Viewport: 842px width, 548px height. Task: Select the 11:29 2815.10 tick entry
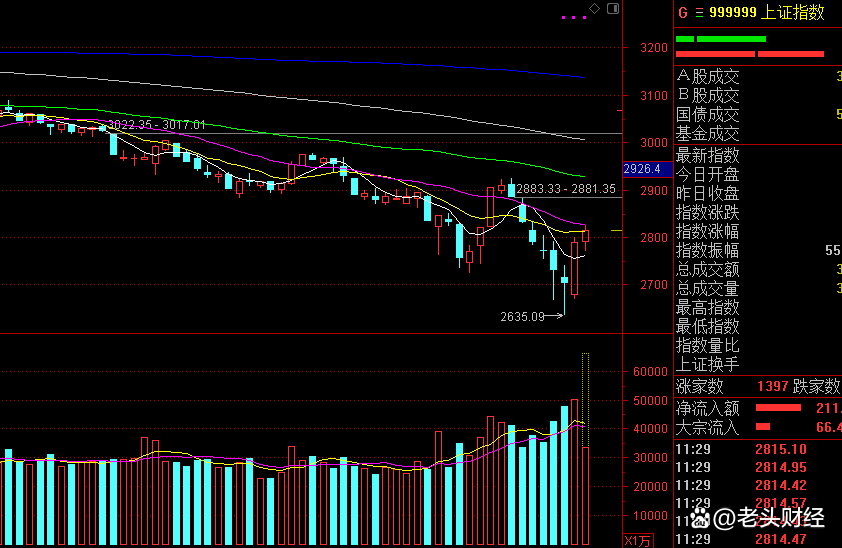click(757, 449)
